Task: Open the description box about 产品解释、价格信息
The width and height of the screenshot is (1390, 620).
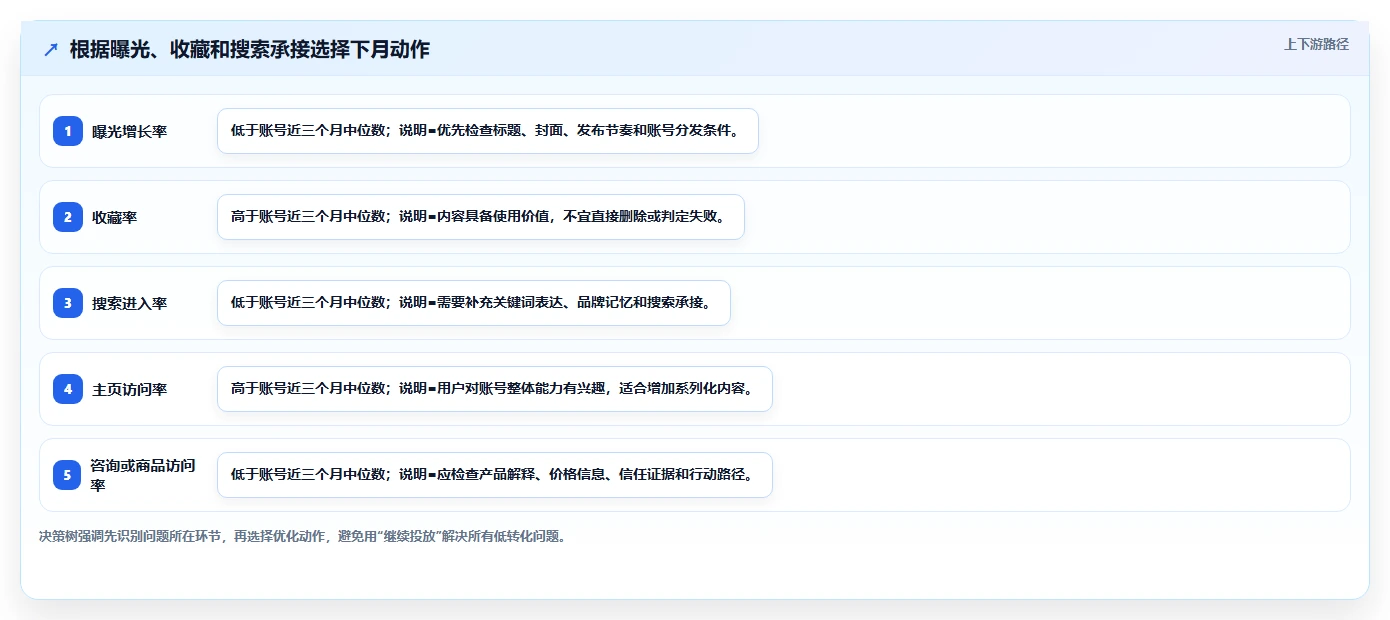Action: coord(495,475)
